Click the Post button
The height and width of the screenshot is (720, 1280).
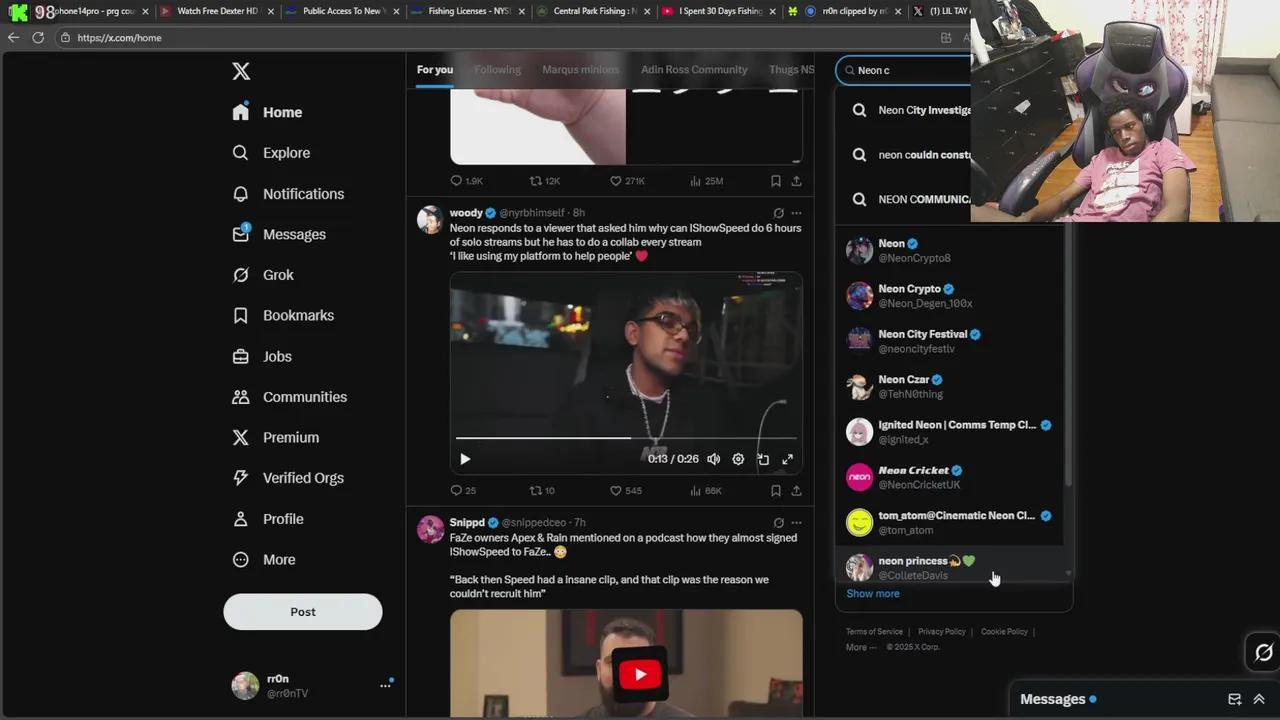tap(303, 612)
